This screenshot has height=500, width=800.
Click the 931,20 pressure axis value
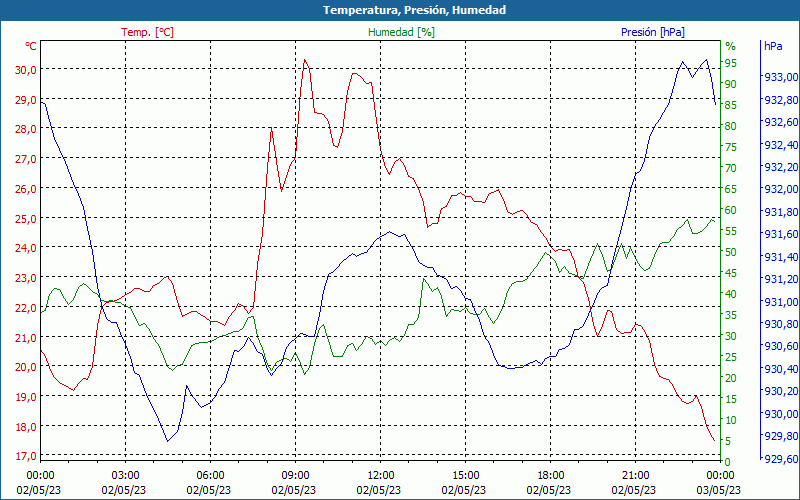coord(780,279)
